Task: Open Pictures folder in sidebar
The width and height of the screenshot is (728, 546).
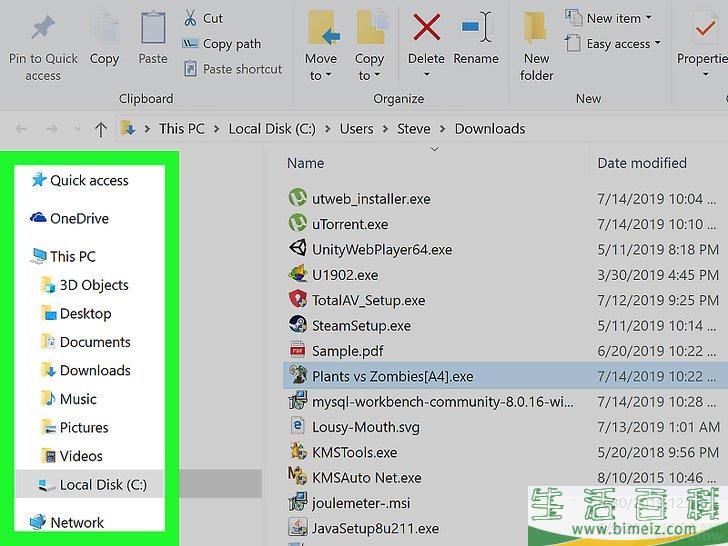Action: 75,428
